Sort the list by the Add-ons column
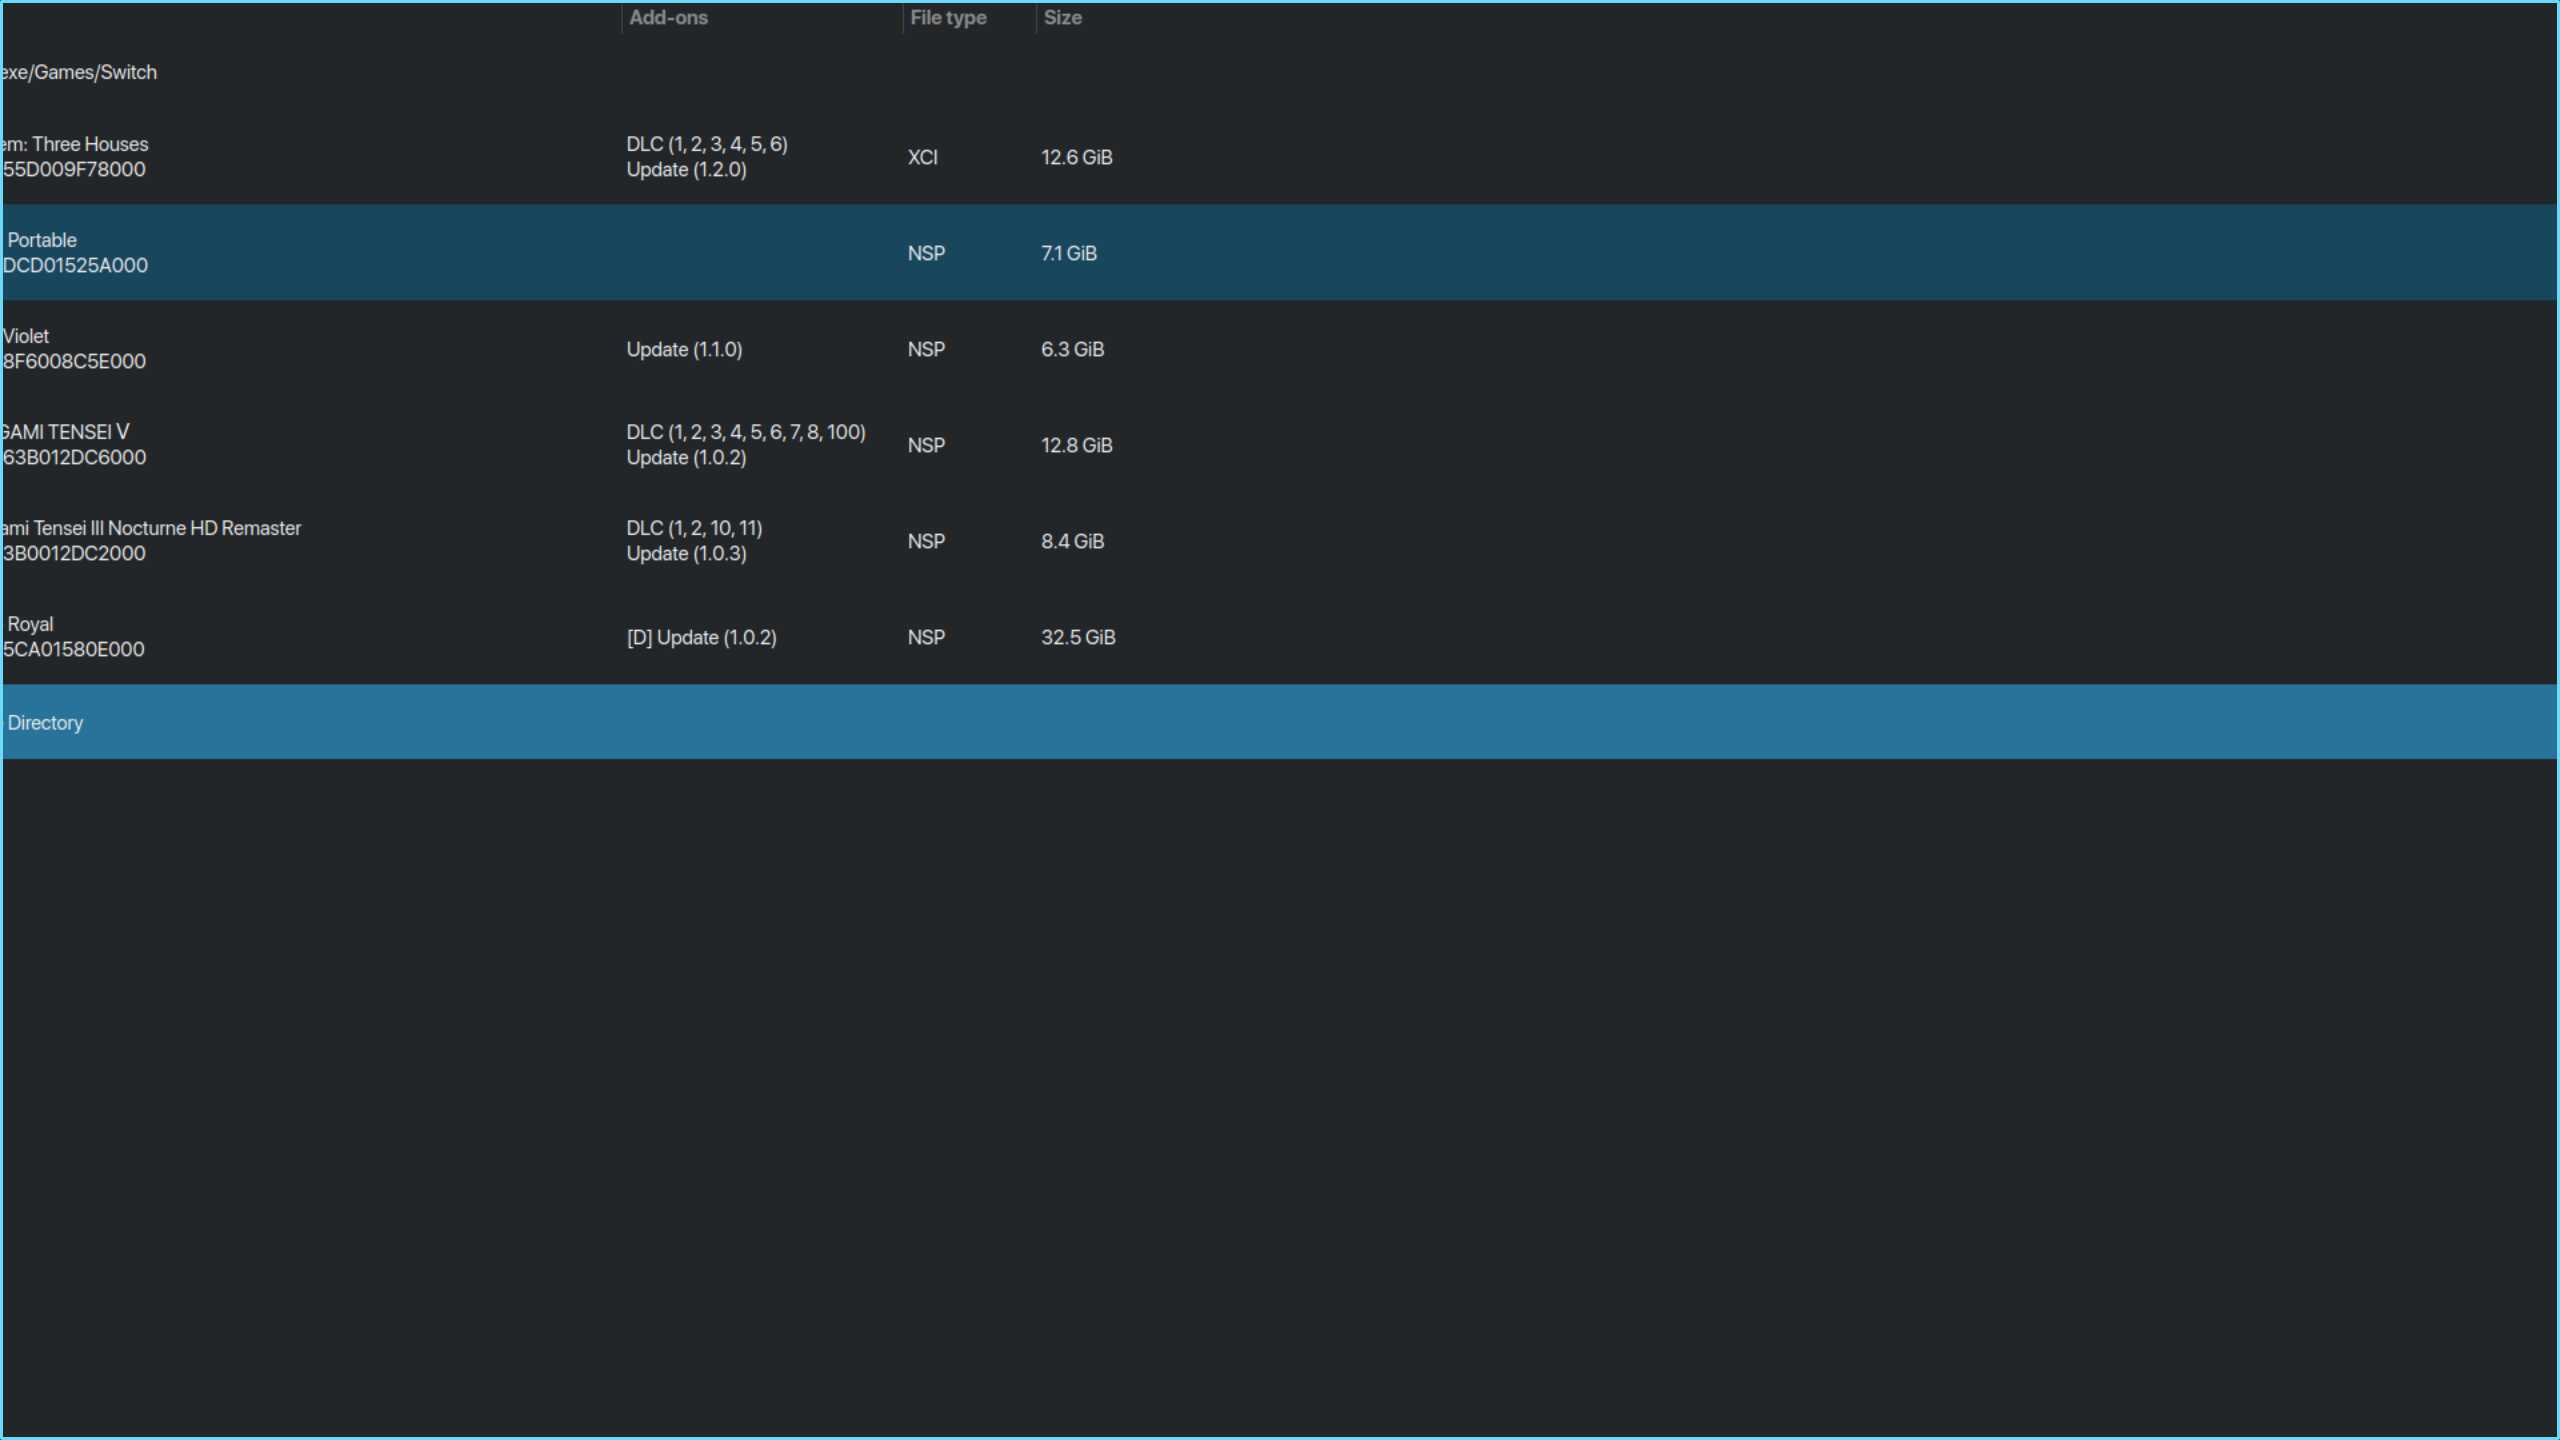Viewport: 2560px width, 1440px height. (668, 17)
